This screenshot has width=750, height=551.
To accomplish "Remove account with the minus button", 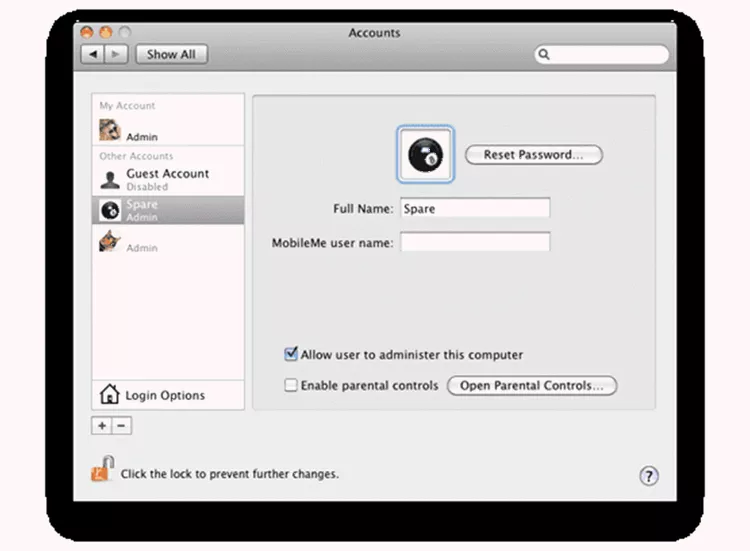I will point(122,425).
